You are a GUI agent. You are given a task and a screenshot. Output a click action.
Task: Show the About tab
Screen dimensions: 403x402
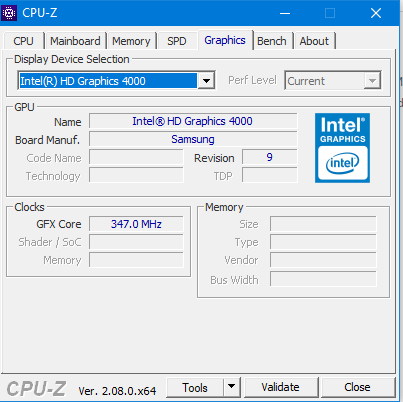[x=314, y=41]
